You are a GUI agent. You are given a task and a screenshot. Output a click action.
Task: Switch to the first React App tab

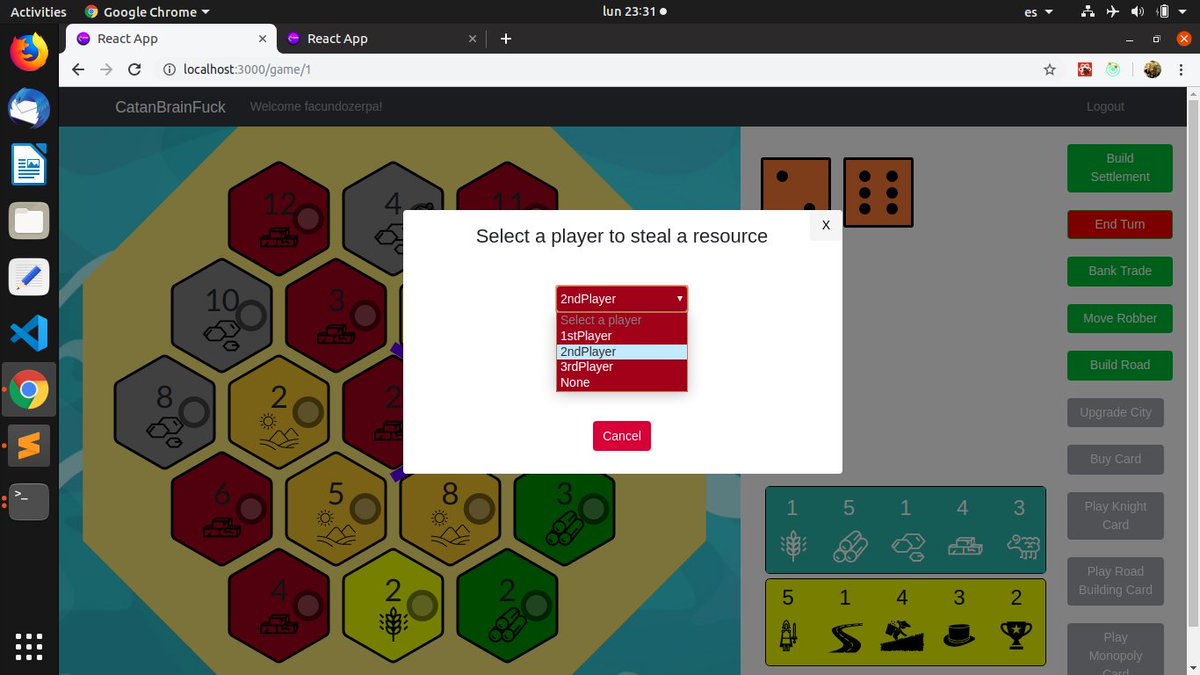click(x=171, y=38)
